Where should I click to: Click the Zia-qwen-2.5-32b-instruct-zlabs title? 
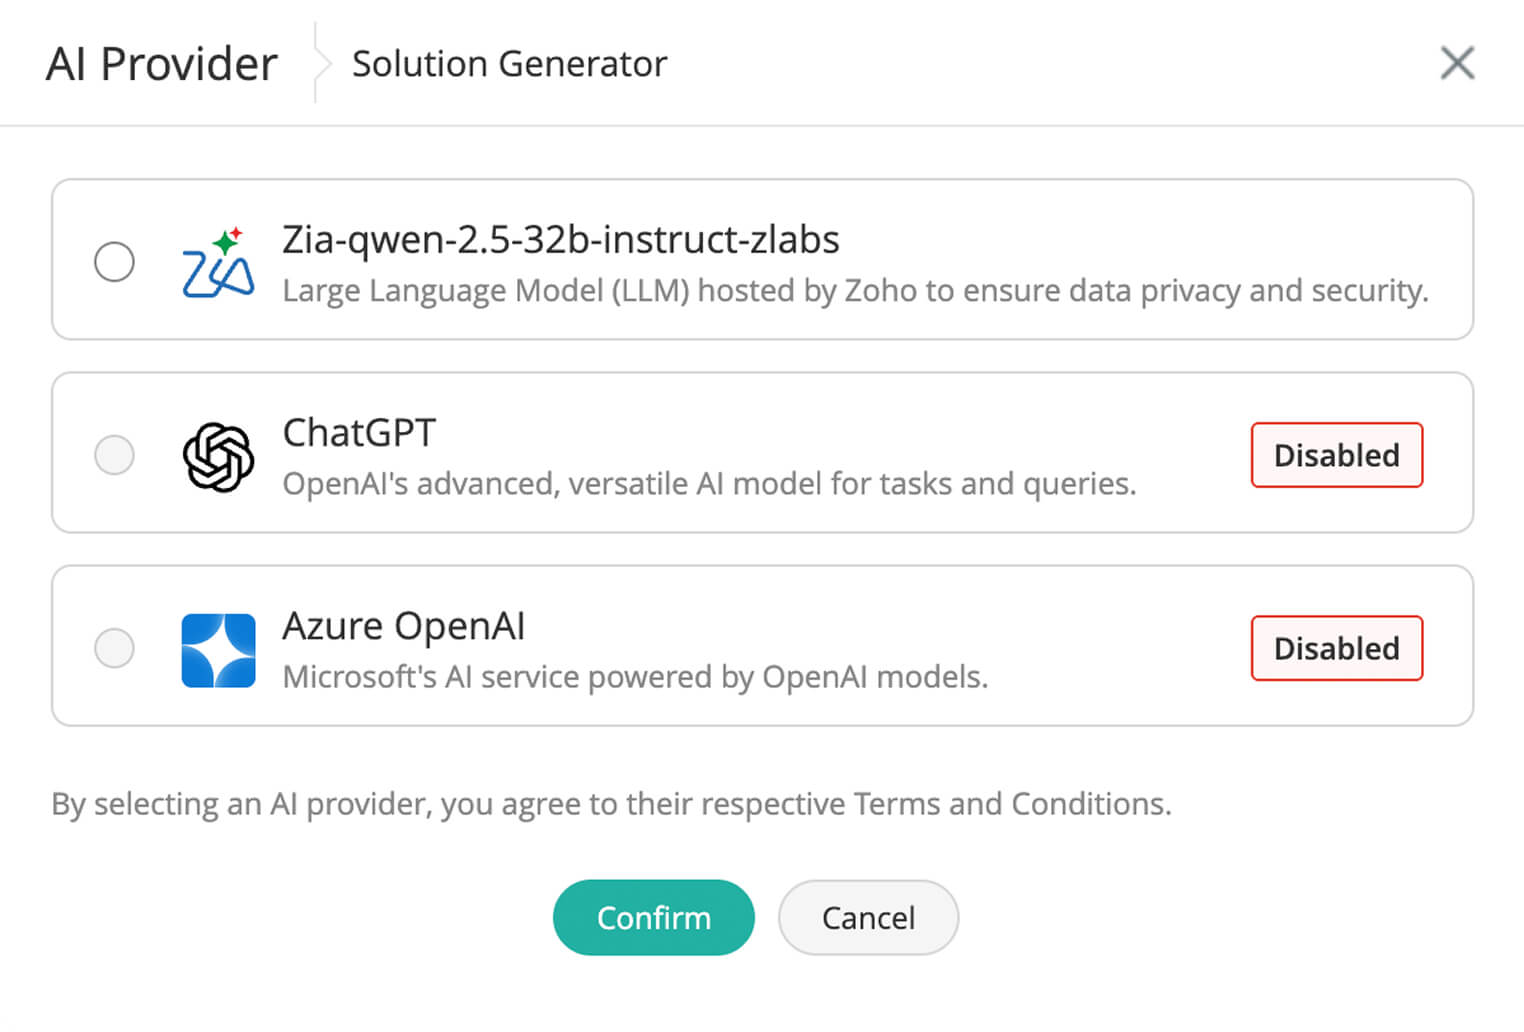pyautogui.click(x=560, y=240)
